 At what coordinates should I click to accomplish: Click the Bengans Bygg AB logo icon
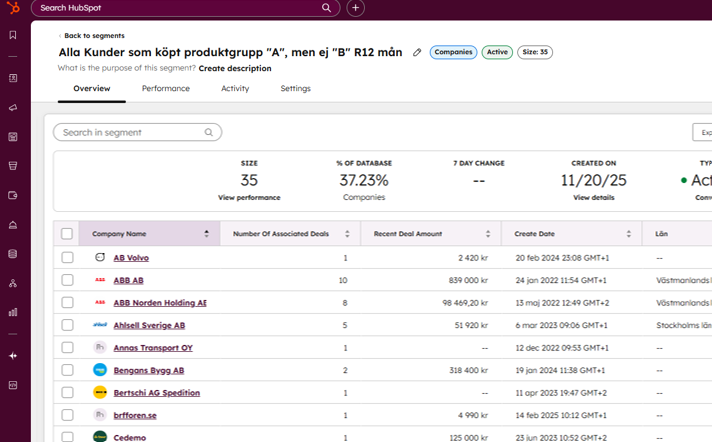(x=100, y=370)
